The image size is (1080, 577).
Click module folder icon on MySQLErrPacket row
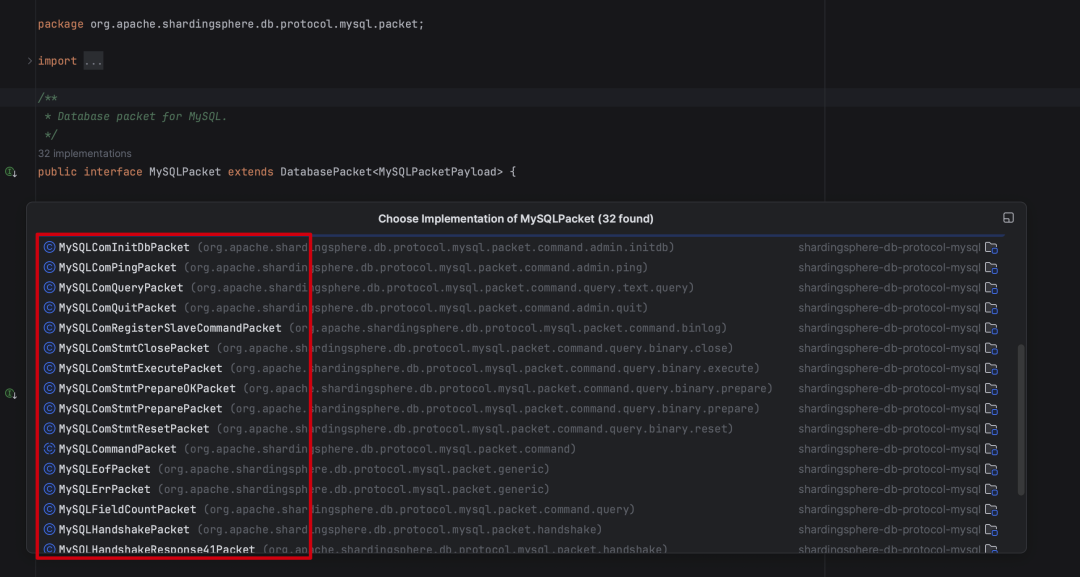click(x=991, y=489)
